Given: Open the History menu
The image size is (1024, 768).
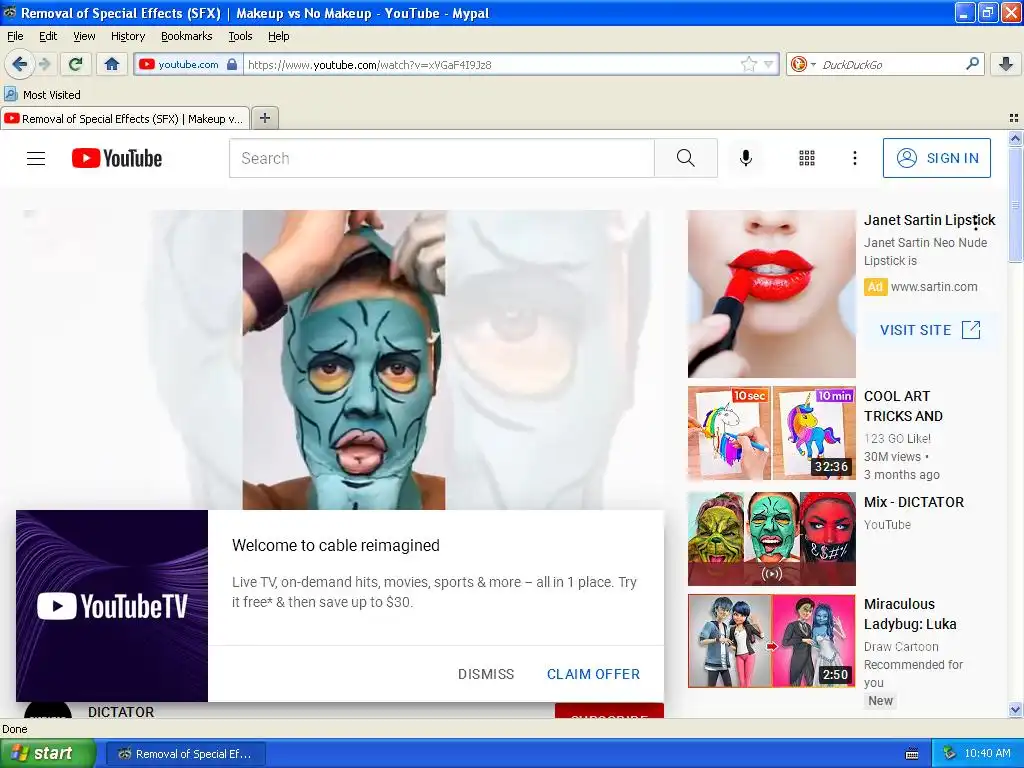Looking at the screenshot, I should pyautogui.click(x=127, y=36).
